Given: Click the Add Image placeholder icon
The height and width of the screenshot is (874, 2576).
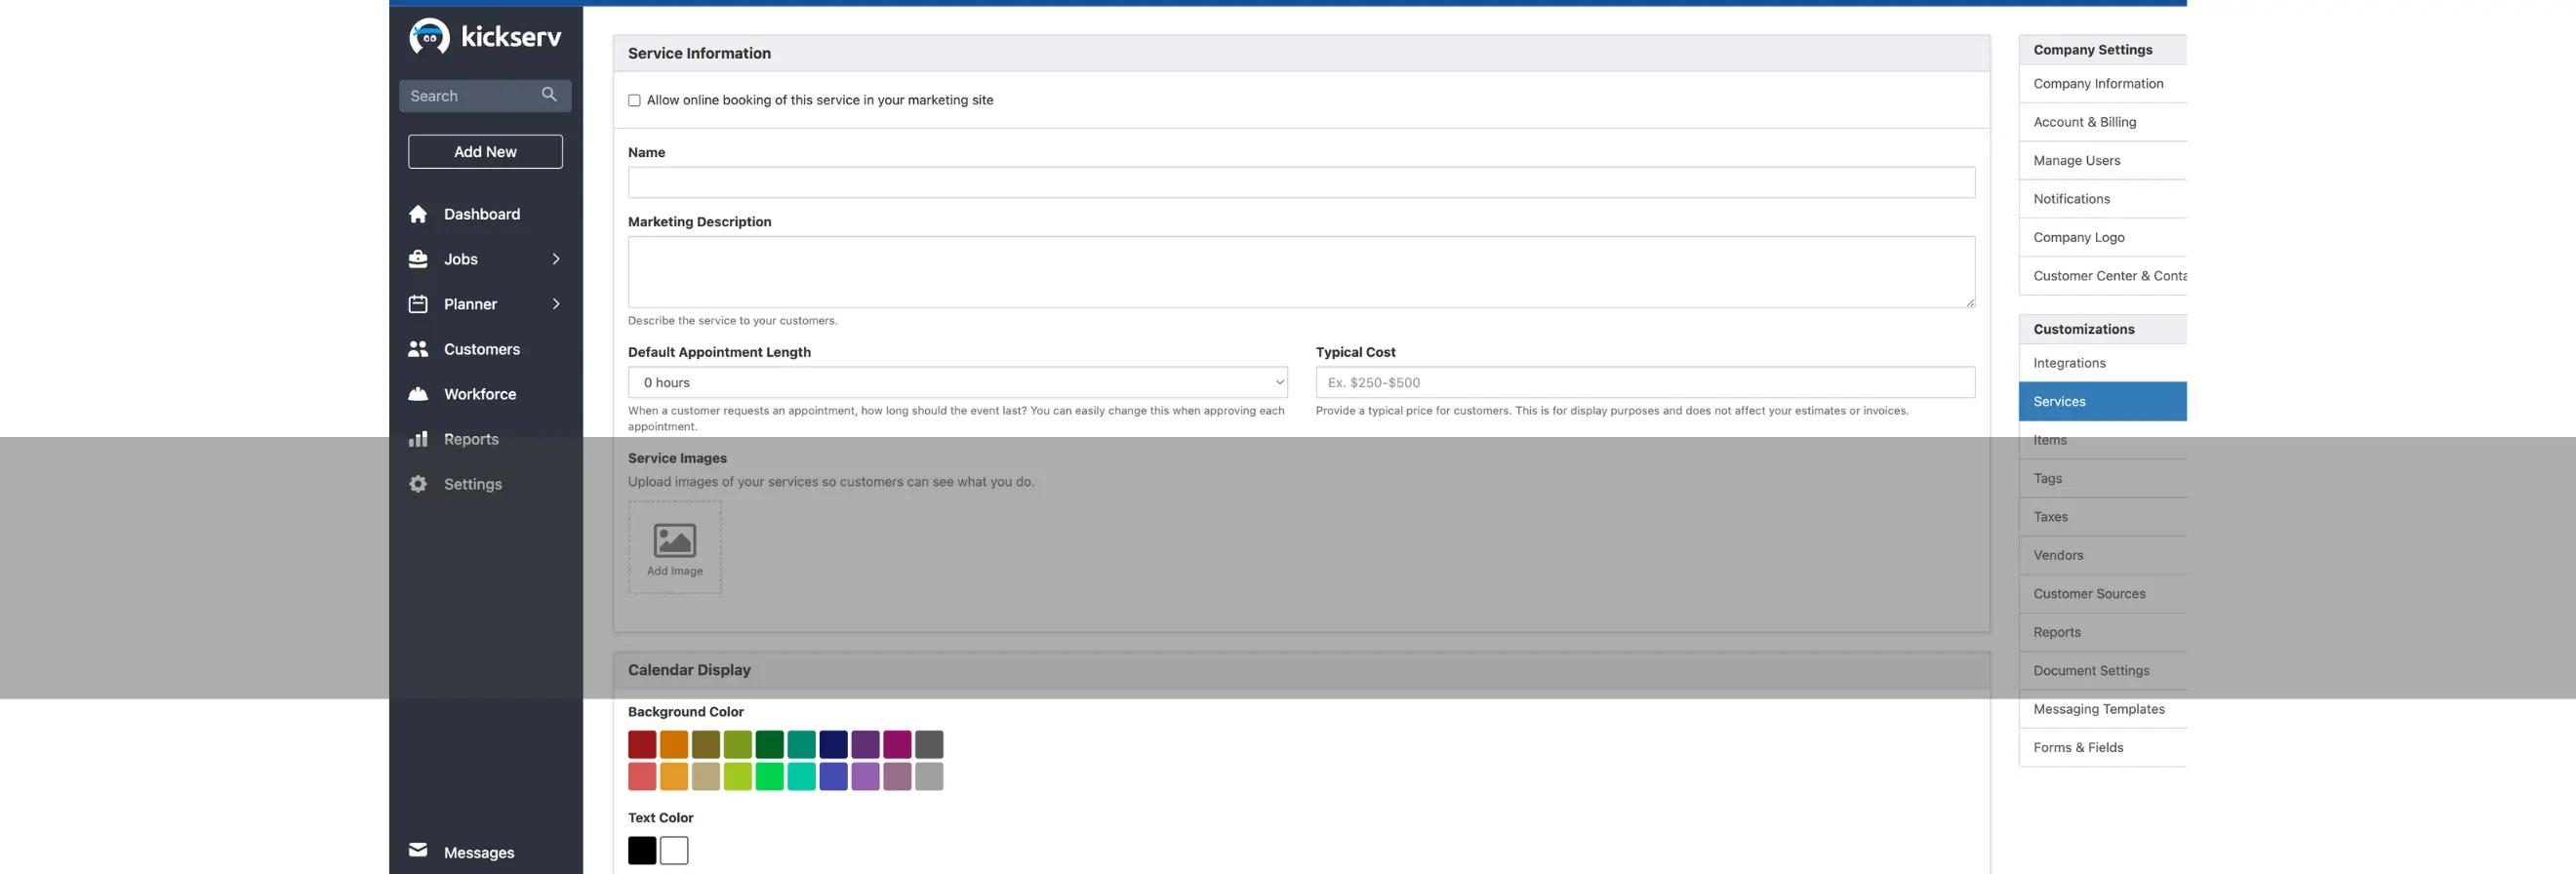Looking at the screenshot, I should click(674, 542).
